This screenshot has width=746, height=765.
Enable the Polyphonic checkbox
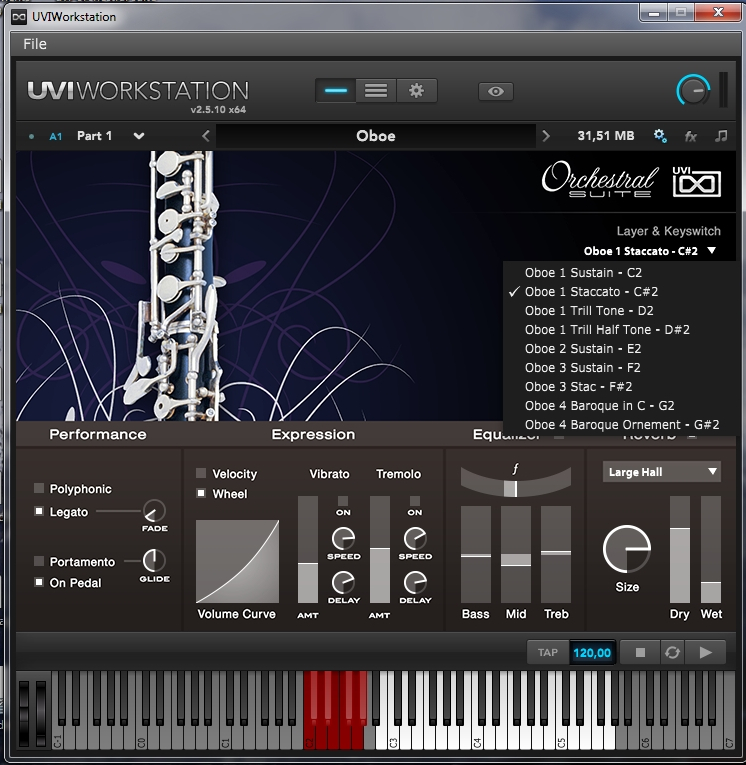pyautogui.click(x=39, y=488)
